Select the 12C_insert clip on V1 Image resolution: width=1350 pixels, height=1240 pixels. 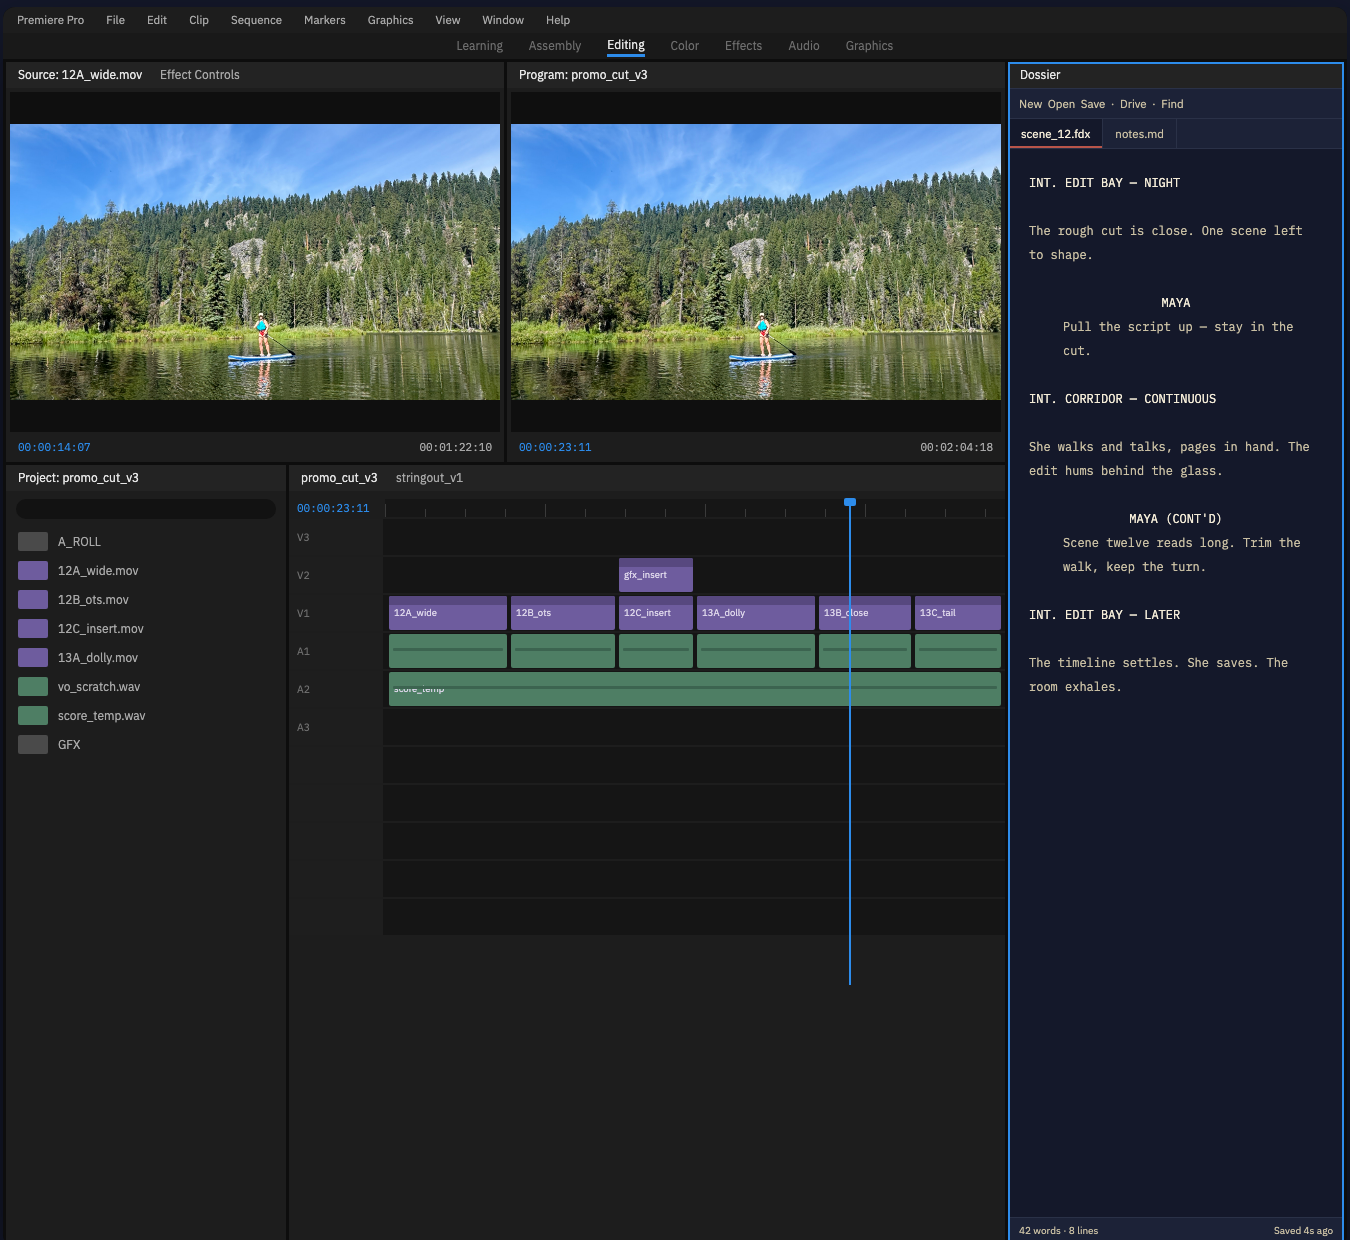tap(656, 613)
